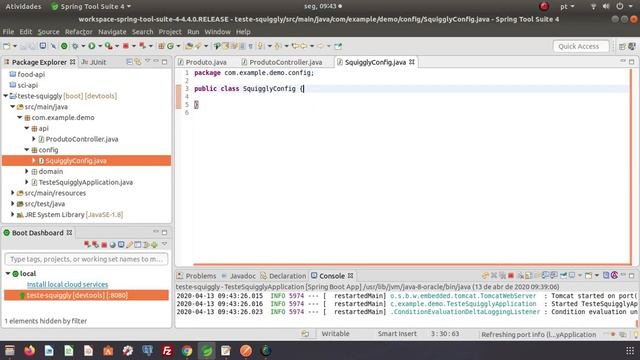Toggle Word Wrap in Console toolbar
This screenshot has width=640, height=360.
[537, 276]
